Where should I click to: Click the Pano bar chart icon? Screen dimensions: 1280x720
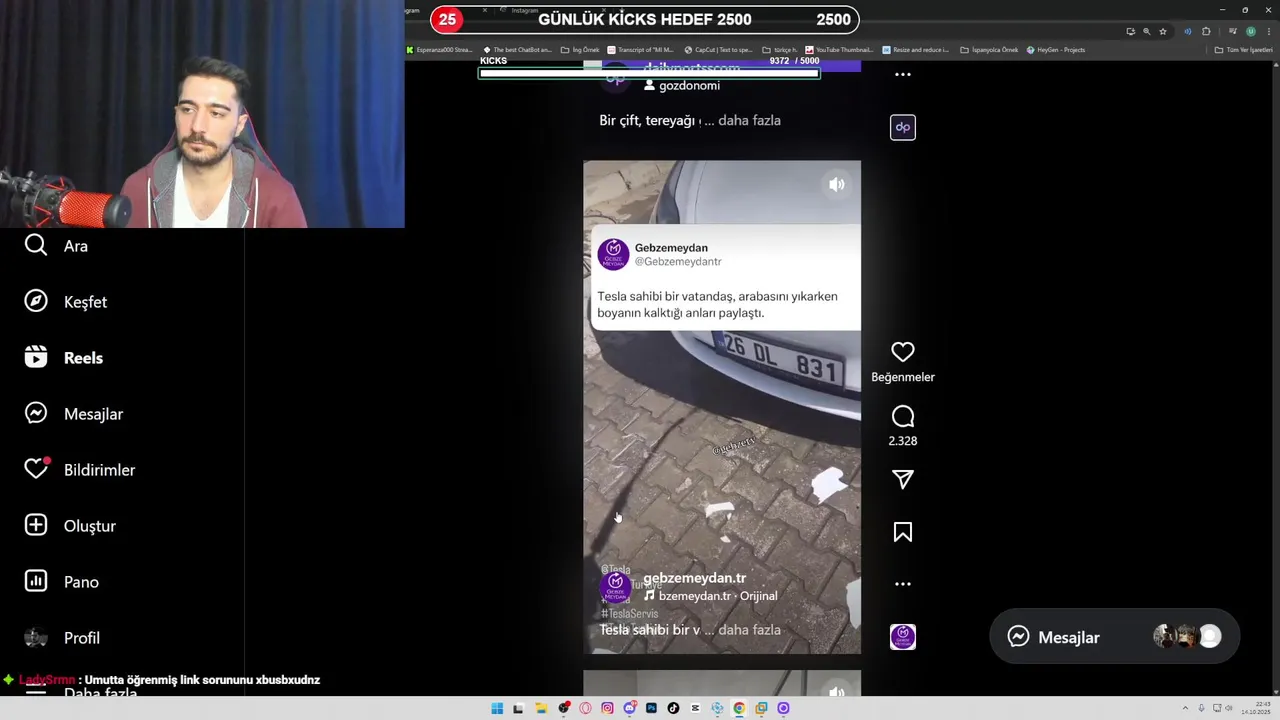[x=36, y=582]
